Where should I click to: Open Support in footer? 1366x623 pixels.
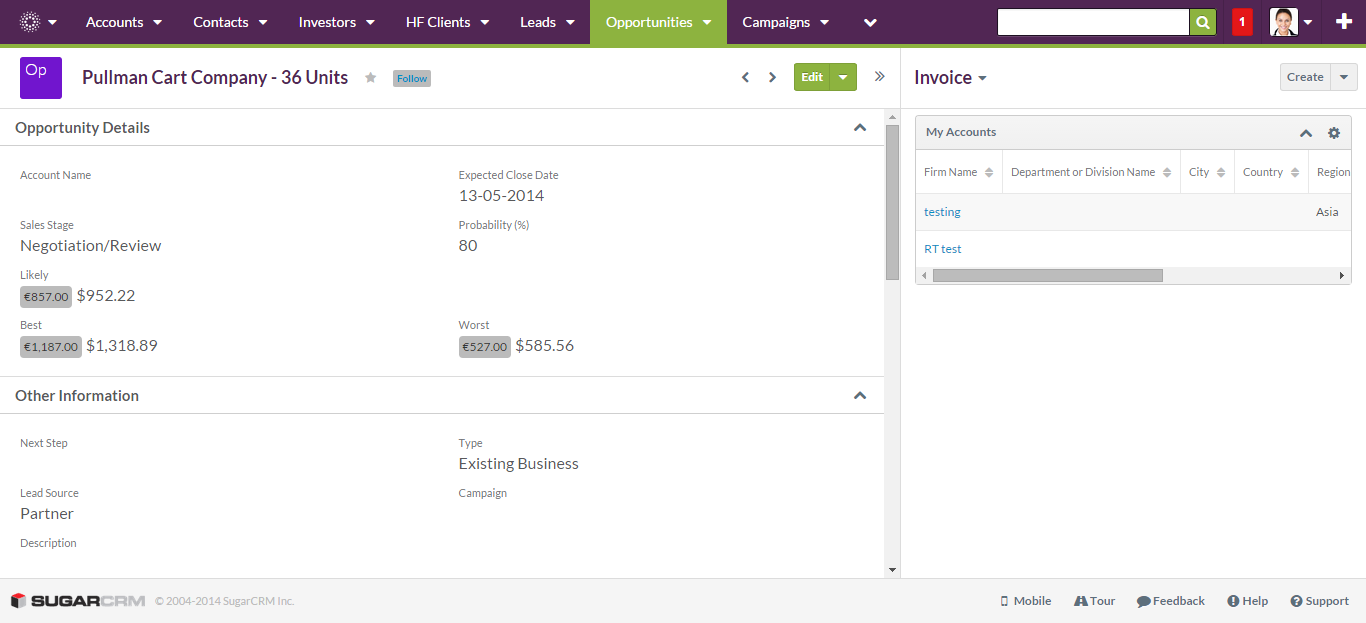tap(1319, 601)
